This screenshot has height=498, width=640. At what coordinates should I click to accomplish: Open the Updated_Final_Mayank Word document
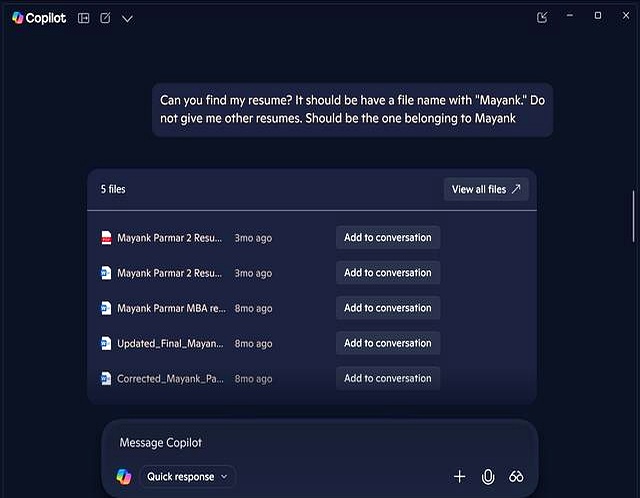click(x=169, y=343)
